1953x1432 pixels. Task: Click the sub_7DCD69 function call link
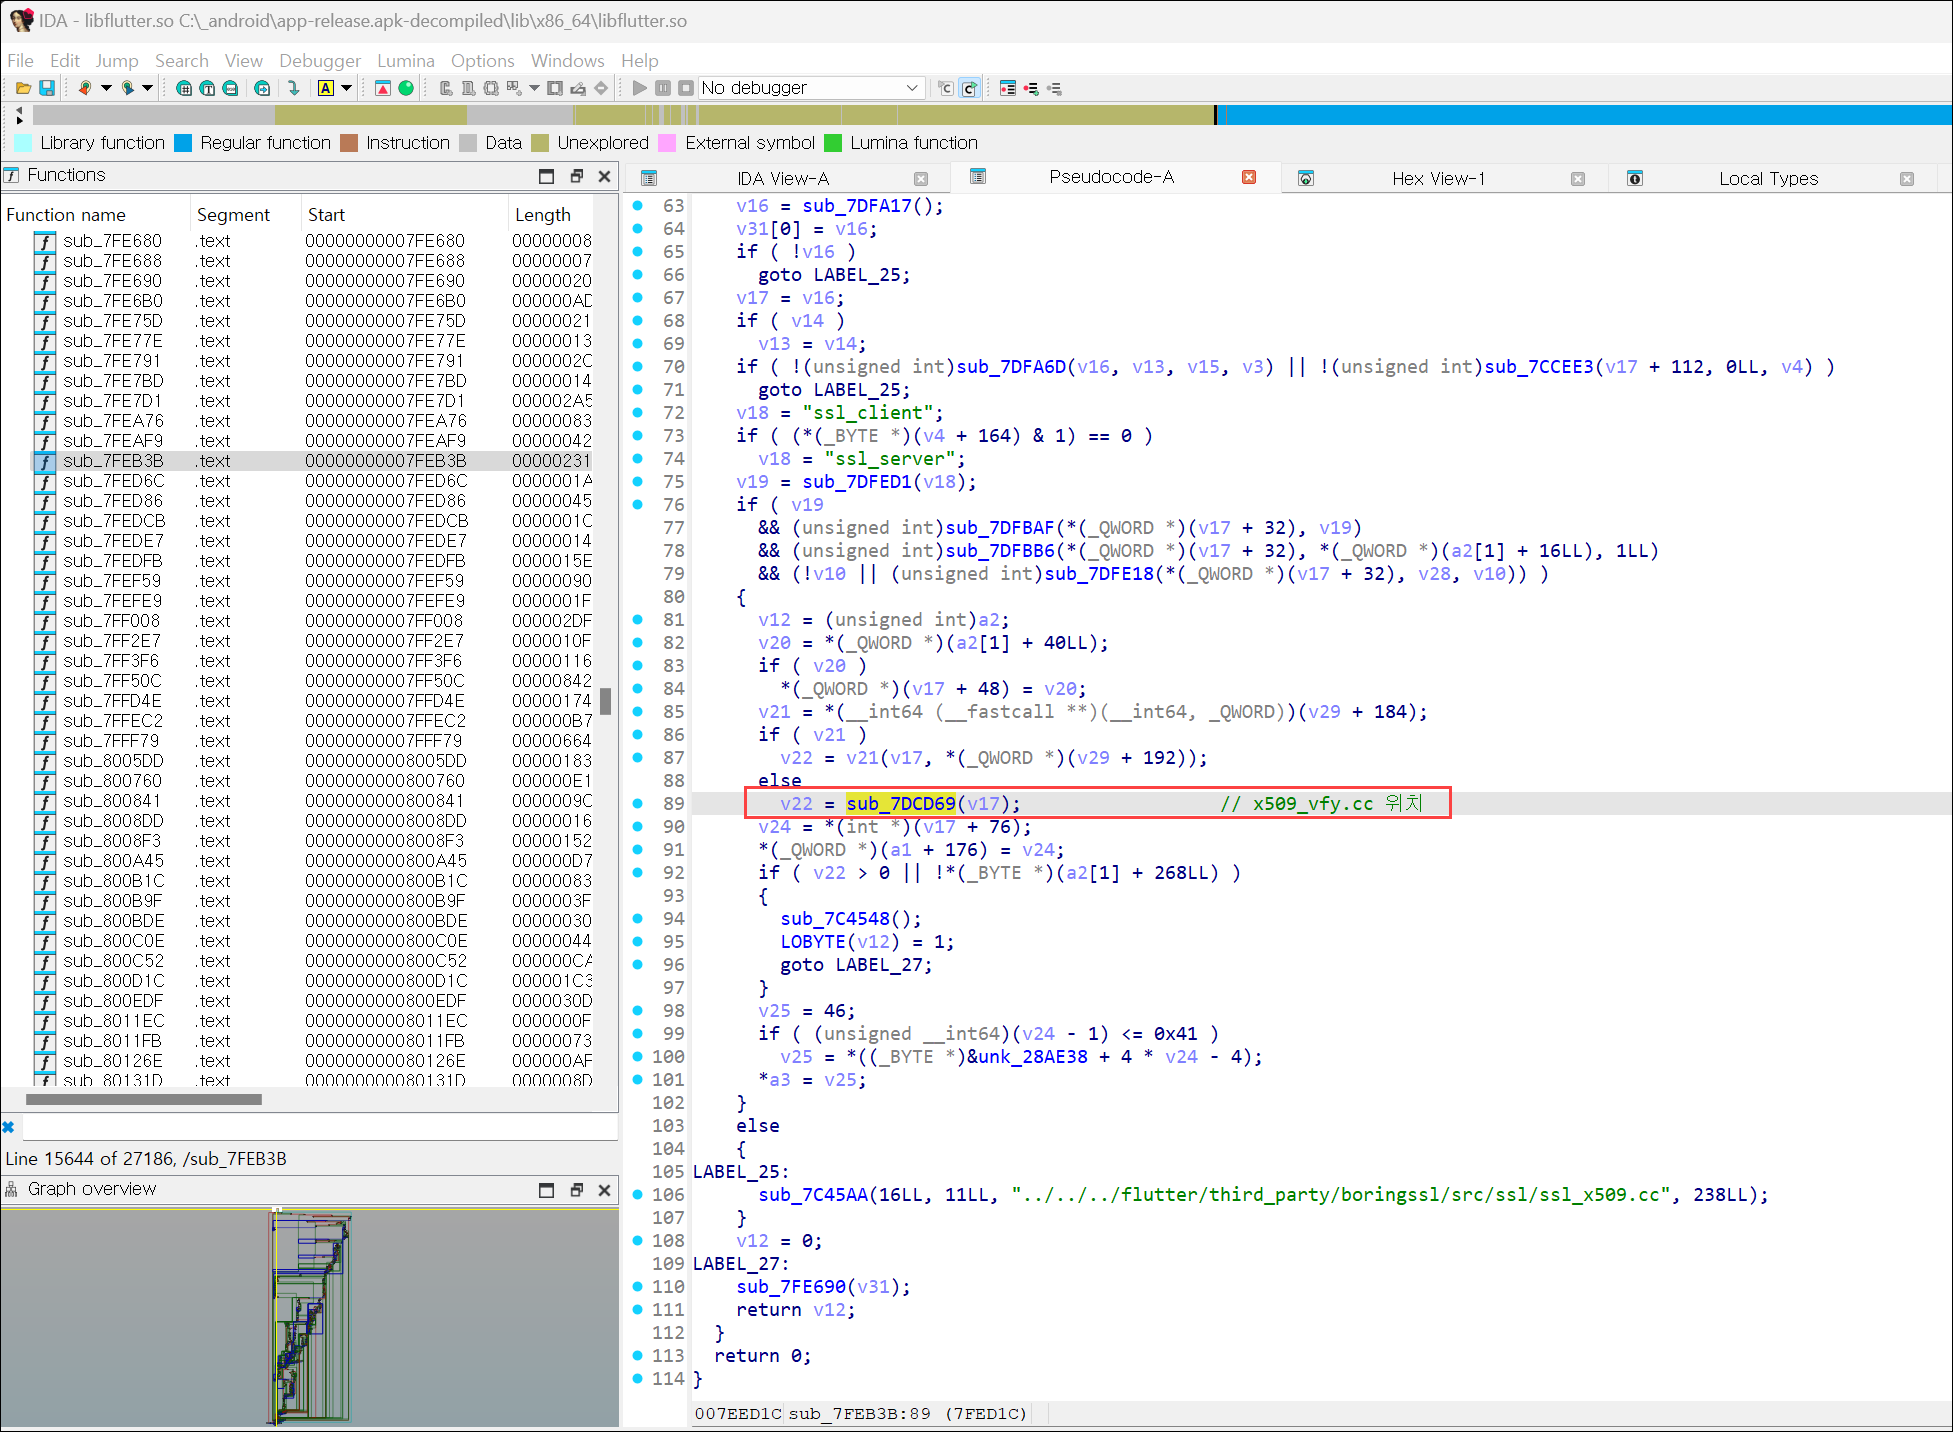point(900,803)
